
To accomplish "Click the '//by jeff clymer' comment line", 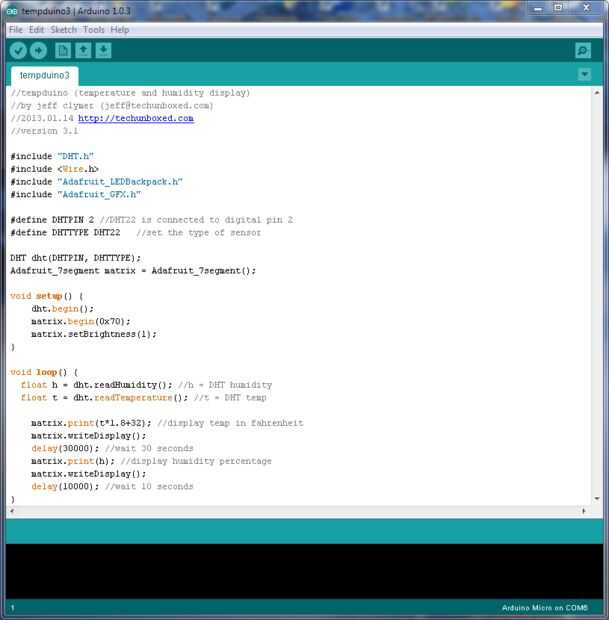I will point(112,106).
